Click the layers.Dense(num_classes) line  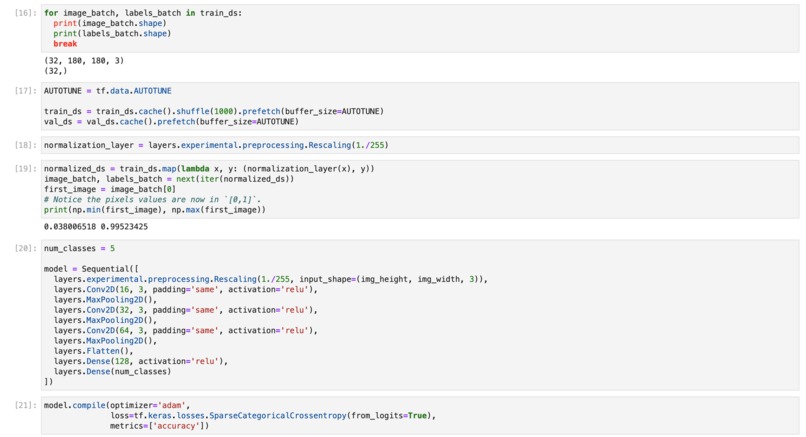coord(112,372)
